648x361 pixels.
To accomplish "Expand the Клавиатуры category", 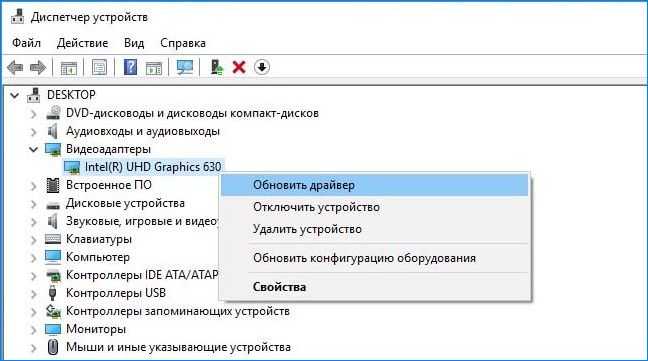I will pyautogui.click(x=34, y=240).
